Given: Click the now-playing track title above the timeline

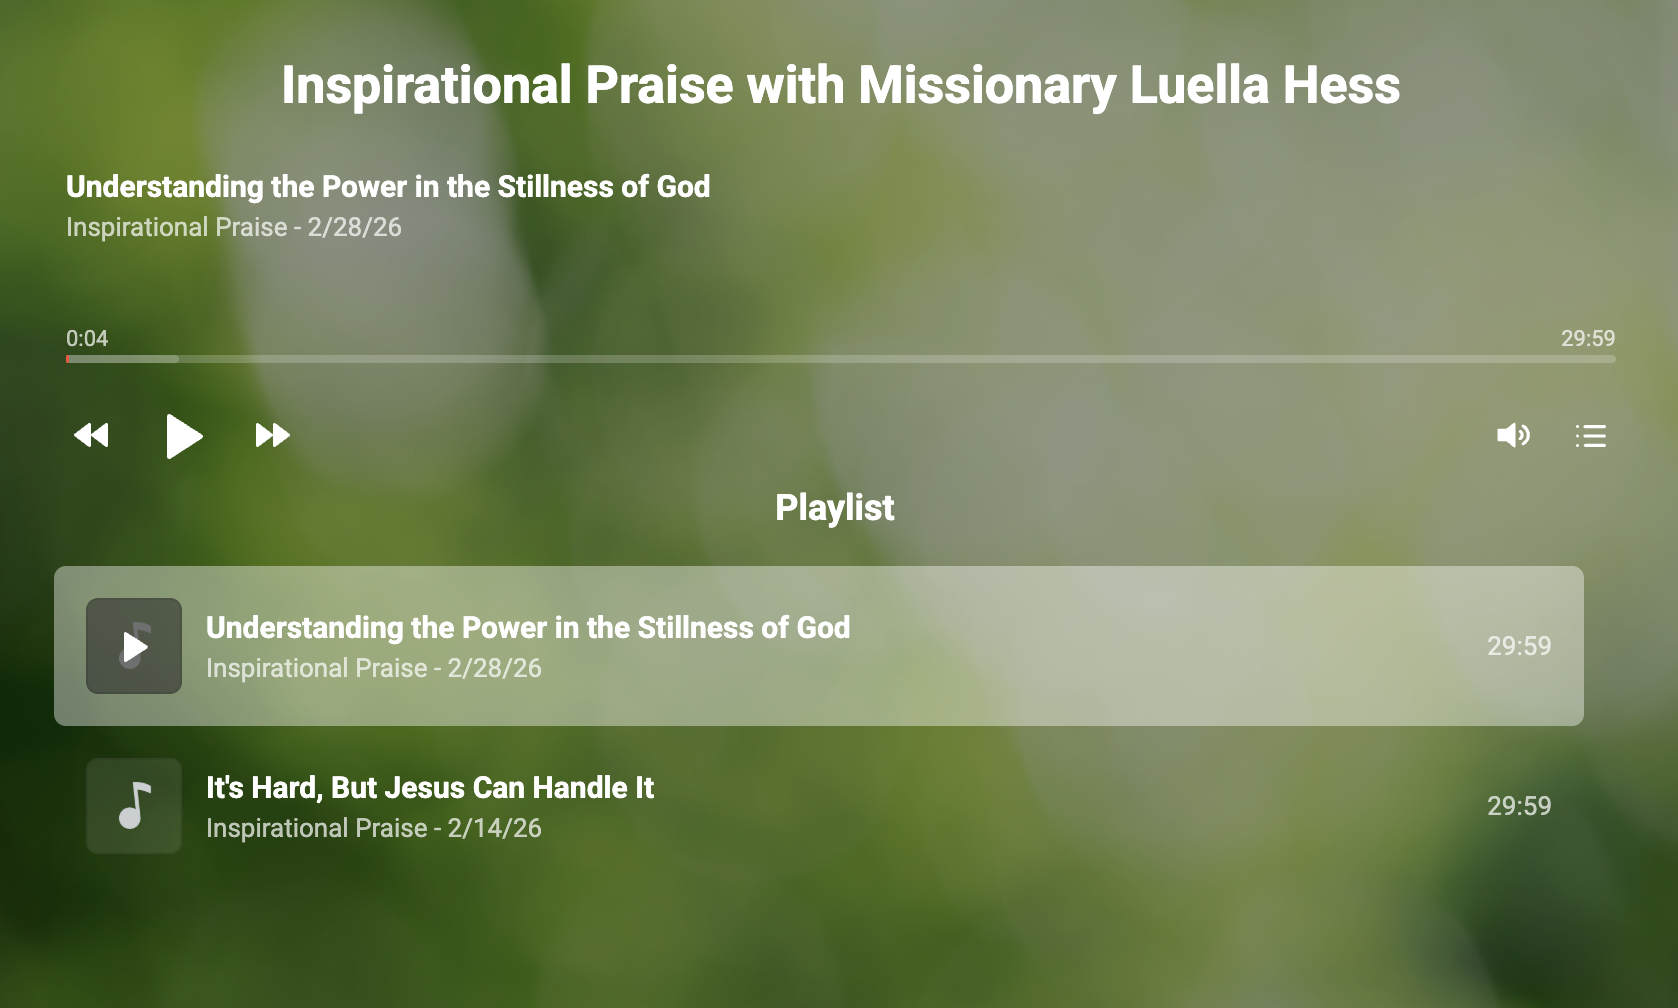Looking at the screenshot, I should [388, 187].
